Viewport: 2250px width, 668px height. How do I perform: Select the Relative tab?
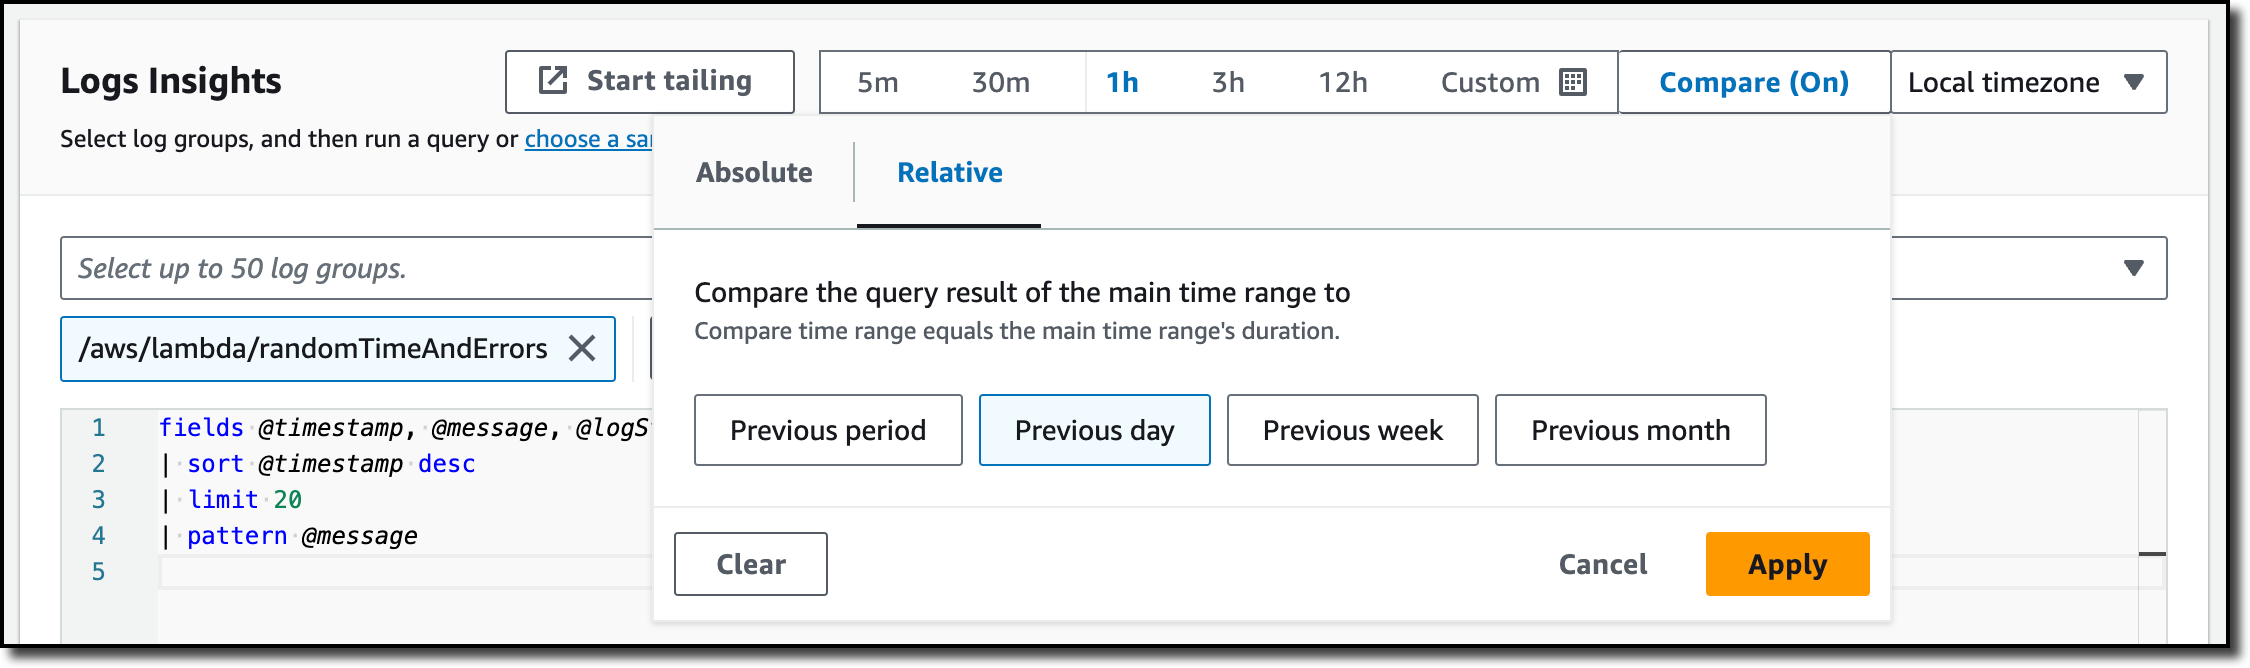949,172
